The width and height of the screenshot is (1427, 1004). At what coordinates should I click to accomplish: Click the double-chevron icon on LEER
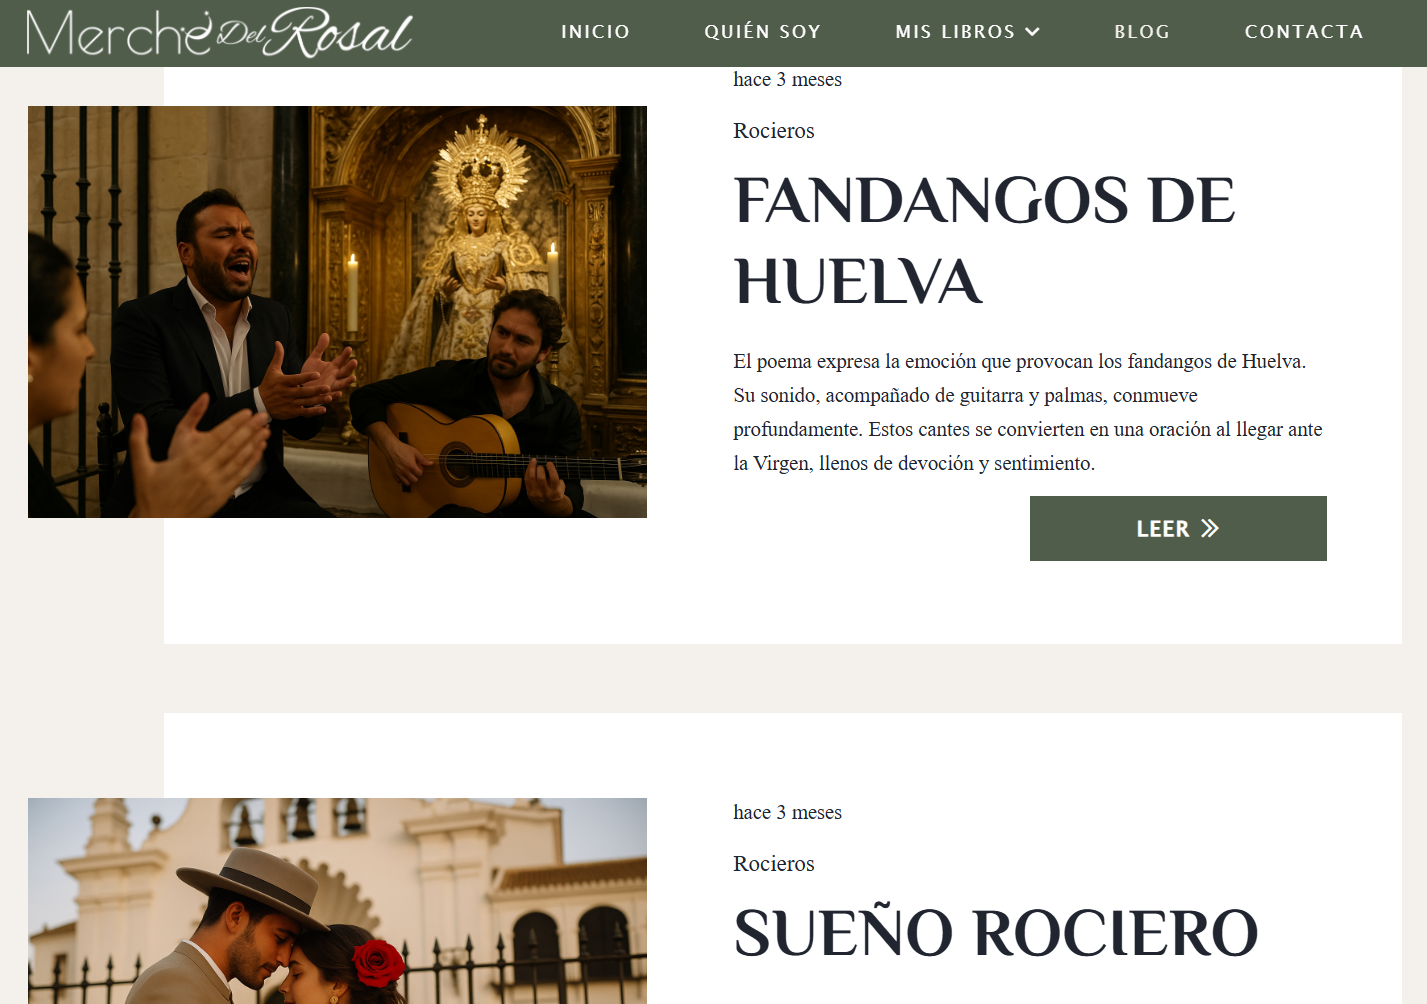click(1210, 528)
